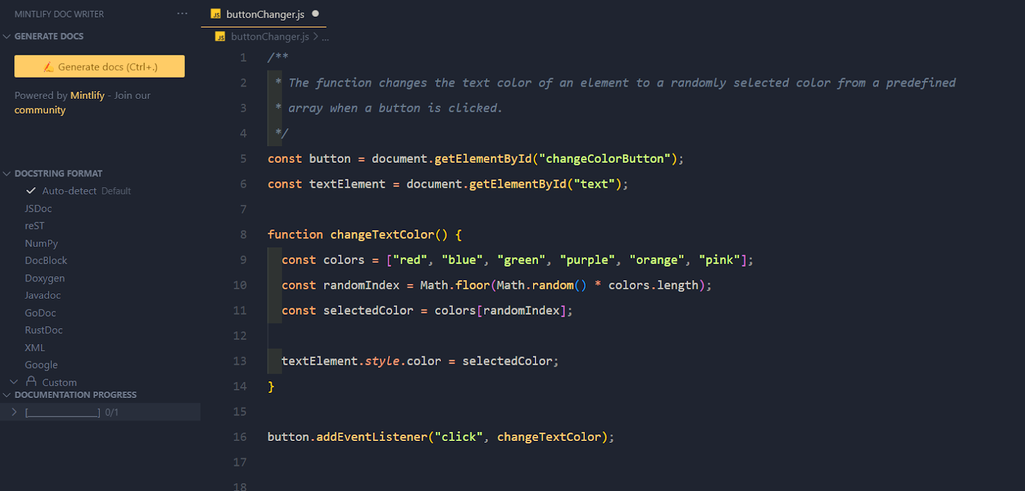Viewport: 1025px width, 491px height.
Task: Click the Mintlify Doc Writer panel title
Action: pyautogui.click(x=59, y=14)
